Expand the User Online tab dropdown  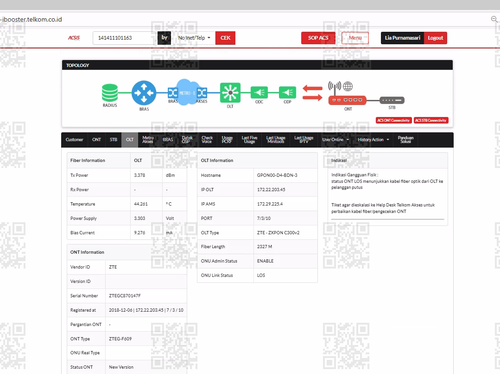[x=335, y=140]
